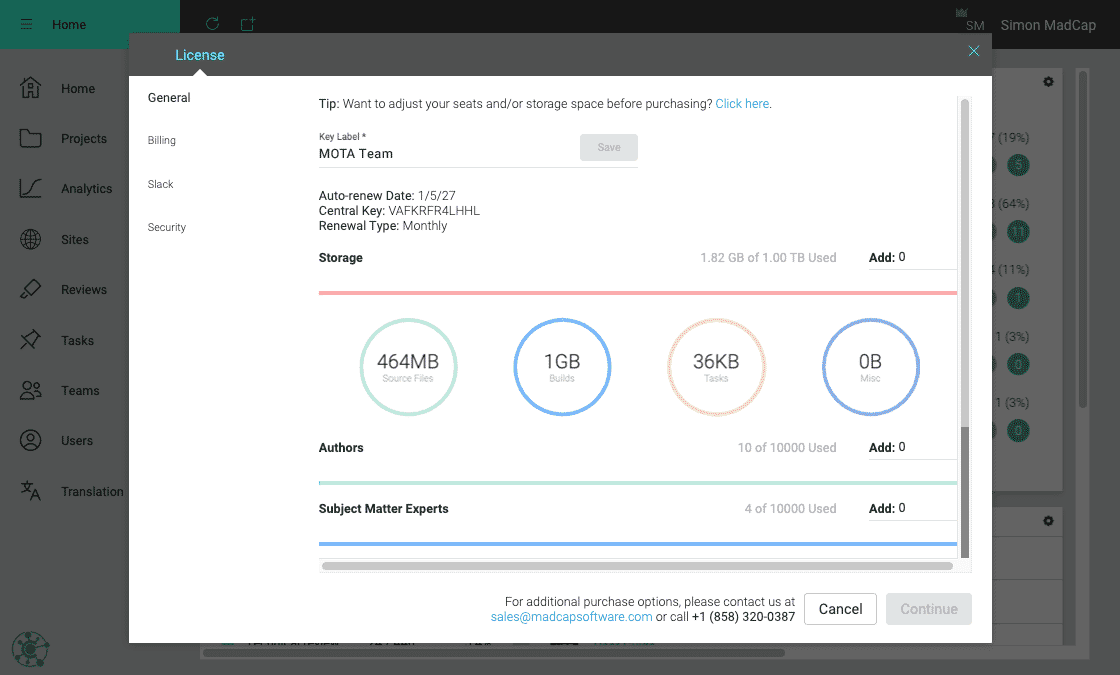
Task: Click the dialog horizontal scrollbar
Action: tap(637, 566)
